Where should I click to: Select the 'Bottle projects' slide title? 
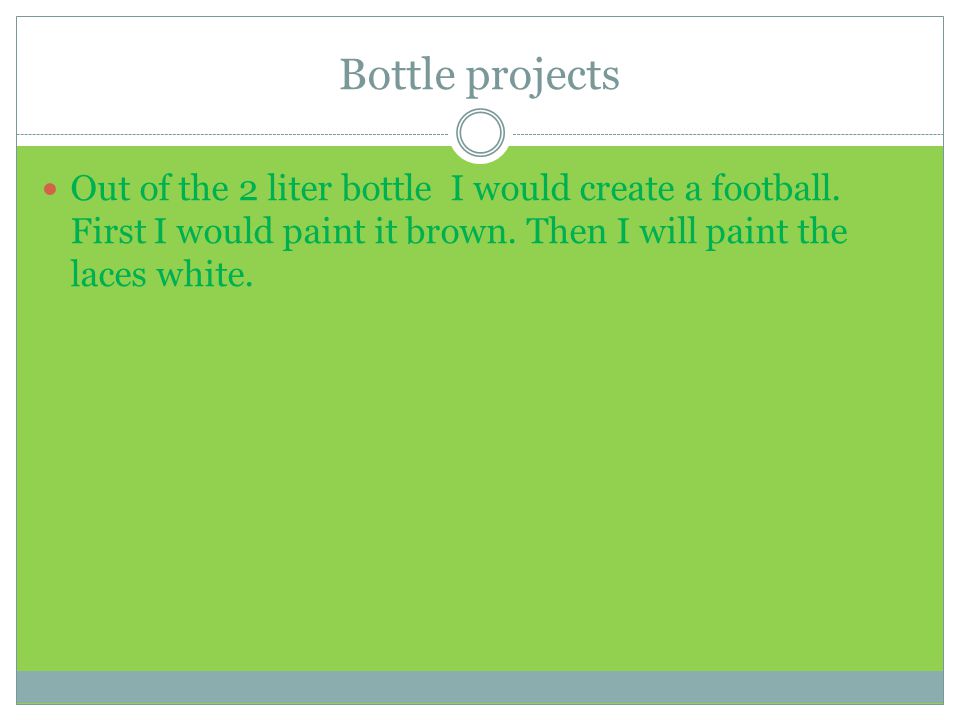pyautogui.click(x=479, y=76)
